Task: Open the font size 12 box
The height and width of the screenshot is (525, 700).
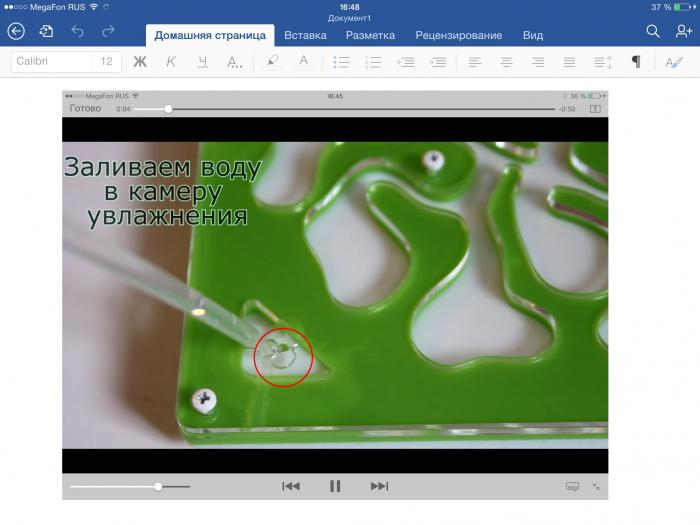Action: (107, 62)
